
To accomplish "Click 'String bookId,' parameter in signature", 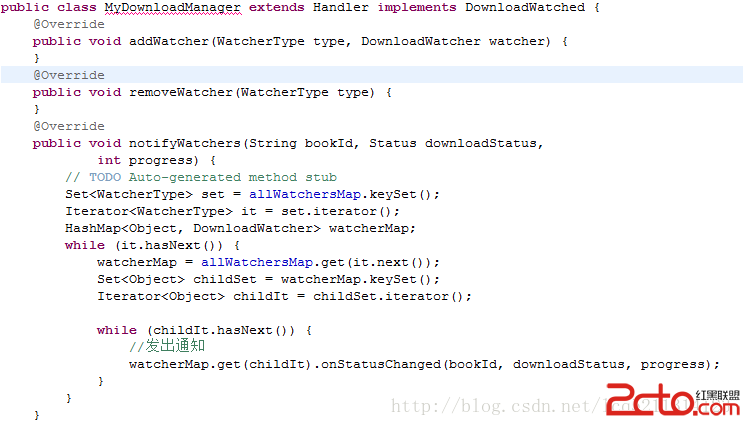I will click(x=304, y=144).
